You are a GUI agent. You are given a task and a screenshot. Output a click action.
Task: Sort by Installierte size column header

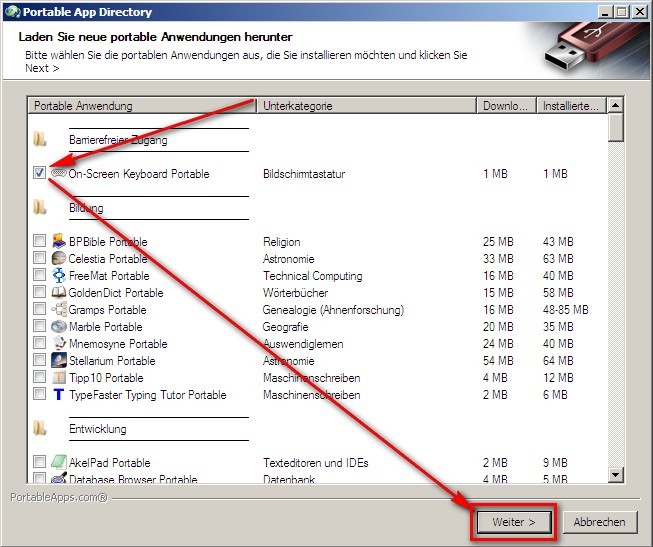(571, 106)
